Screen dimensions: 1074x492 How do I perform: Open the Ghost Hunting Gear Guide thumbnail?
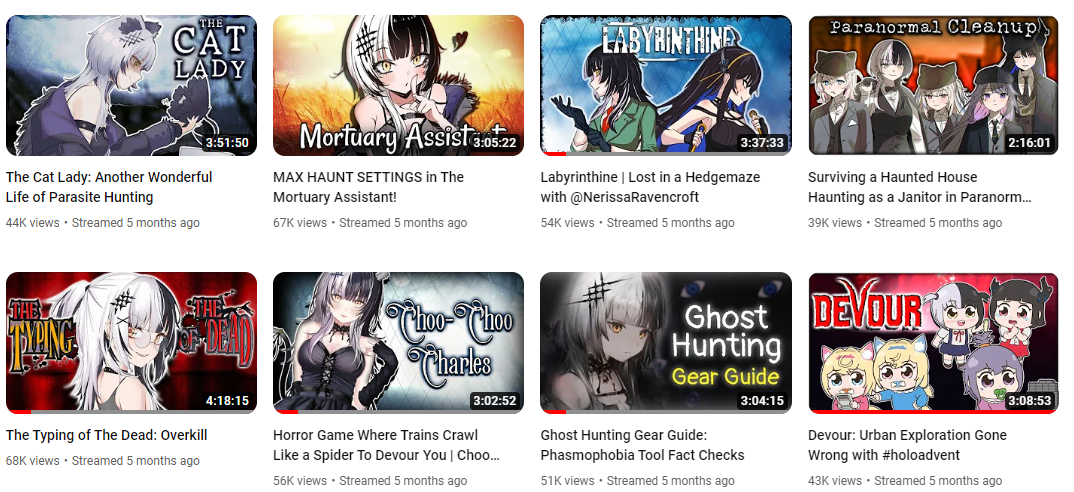click(666, 343)
